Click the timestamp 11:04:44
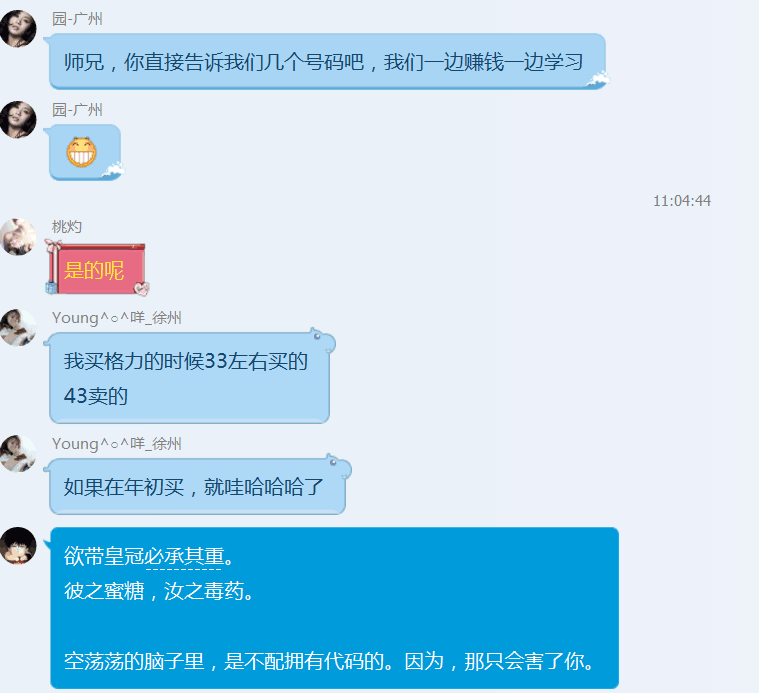The image size is (759, 693). [x=682, y=200]
